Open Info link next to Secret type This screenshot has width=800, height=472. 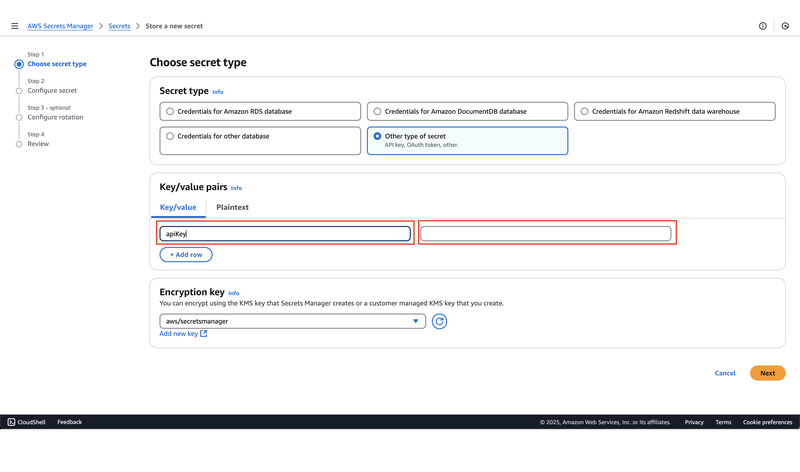[218, 92]
